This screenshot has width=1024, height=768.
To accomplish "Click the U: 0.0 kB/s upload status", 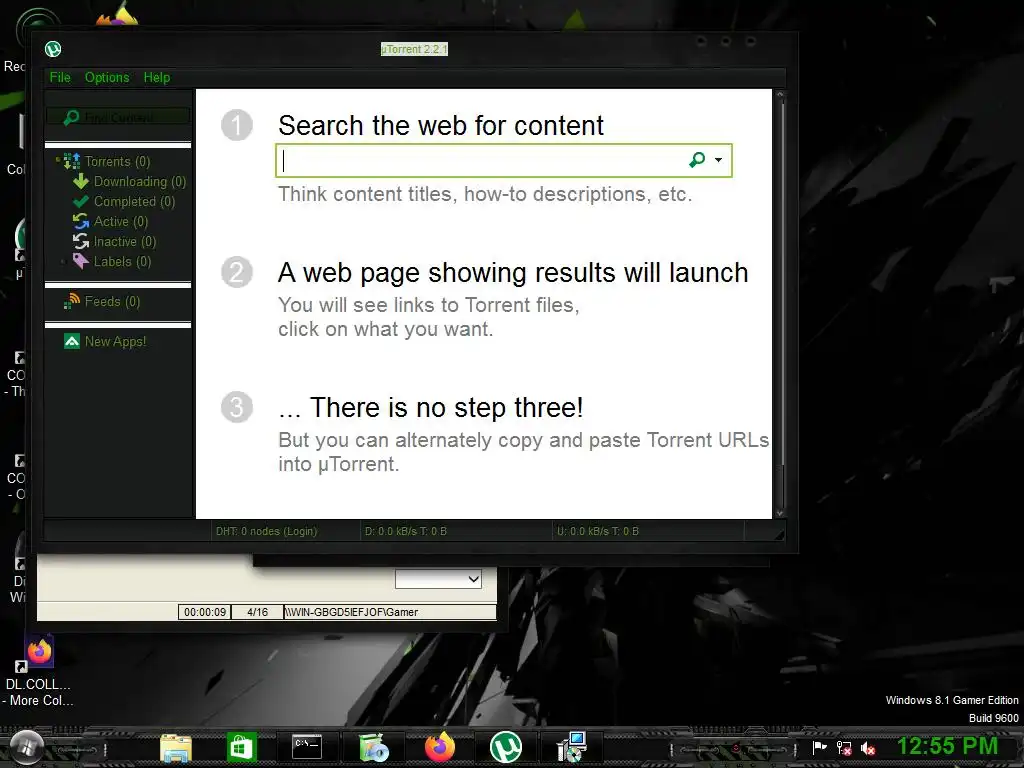I will (x=598, y=532).
